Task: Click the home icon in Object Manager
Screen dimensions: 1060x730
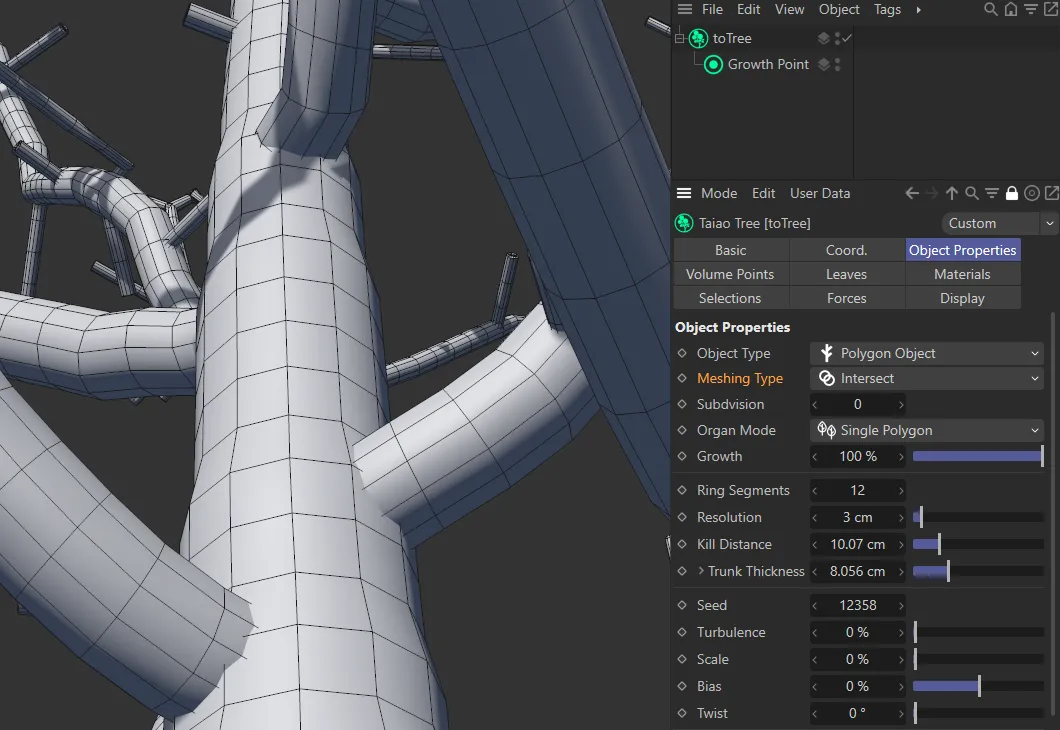Action: (1010, 9)
